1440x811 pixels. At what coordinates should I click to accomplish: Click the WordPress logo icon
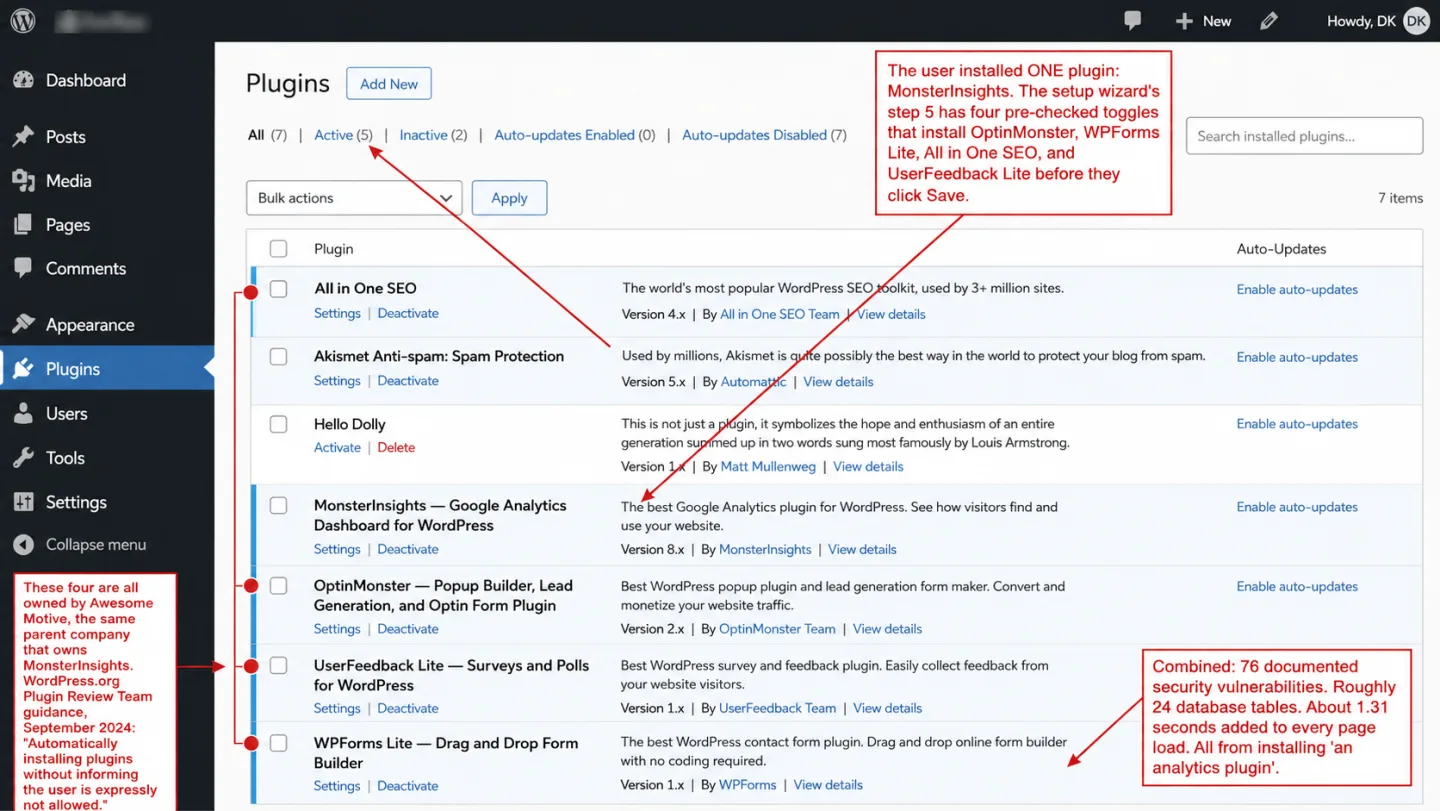coord(23,20)
